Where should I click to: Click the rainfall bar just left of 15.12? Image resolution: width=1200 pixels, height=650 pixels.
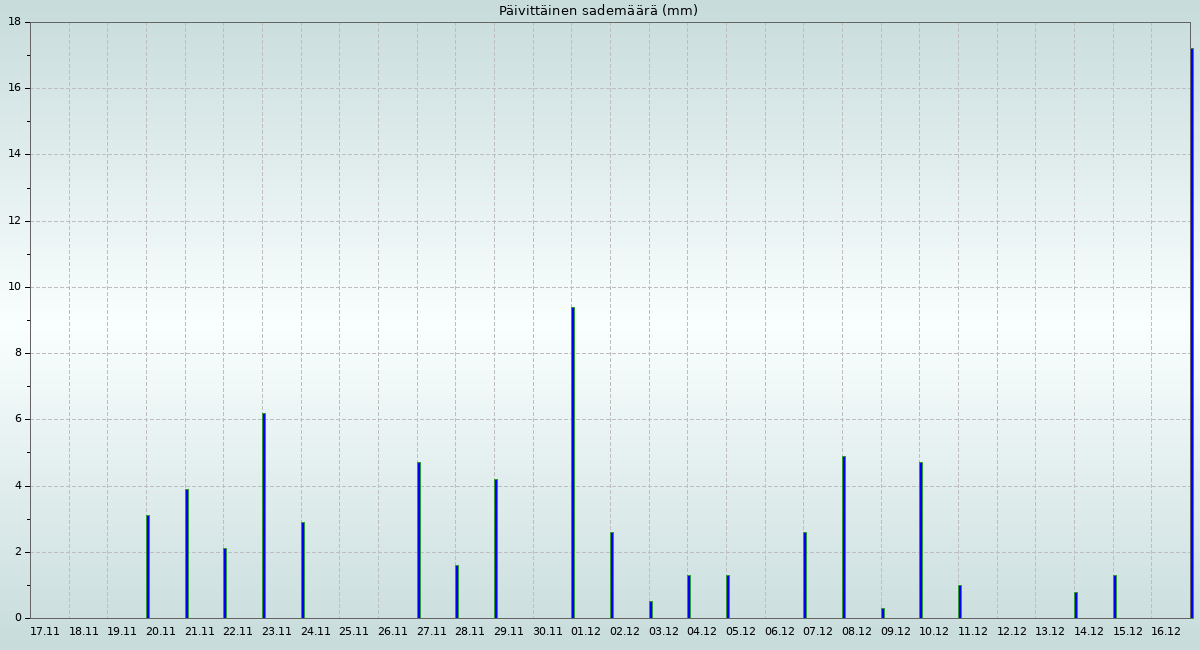coord(1115,596)
